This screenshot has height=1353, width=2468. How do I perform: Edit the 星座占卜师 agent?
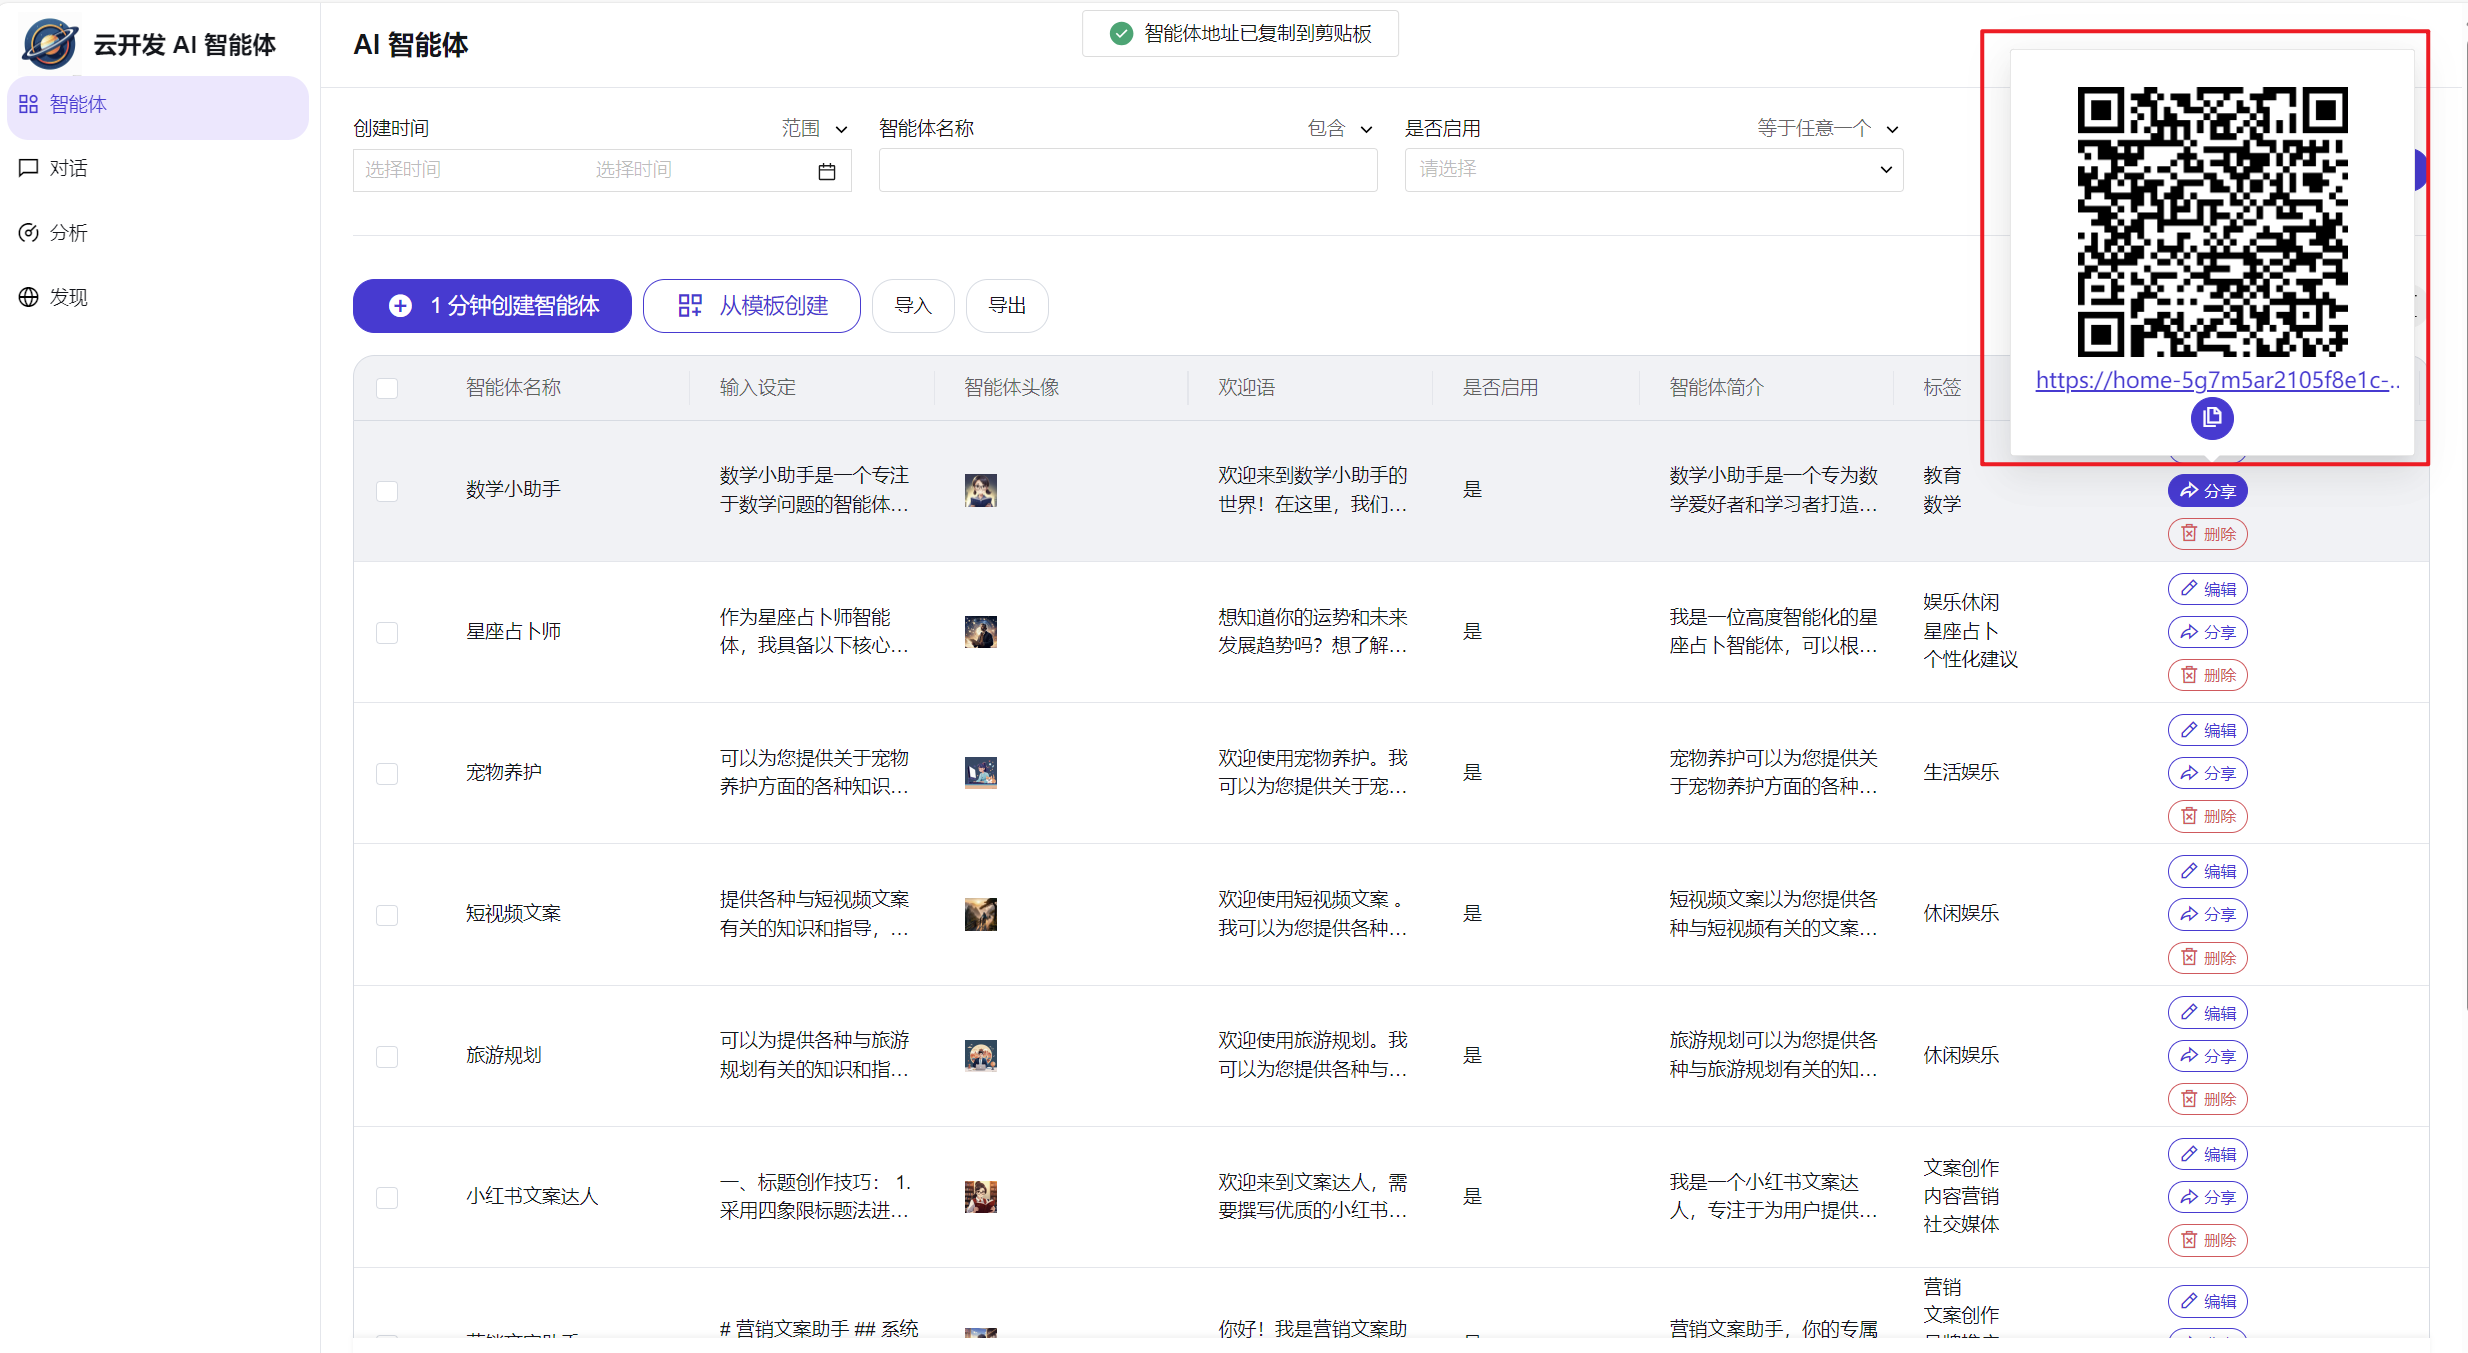click(2207, 589)
